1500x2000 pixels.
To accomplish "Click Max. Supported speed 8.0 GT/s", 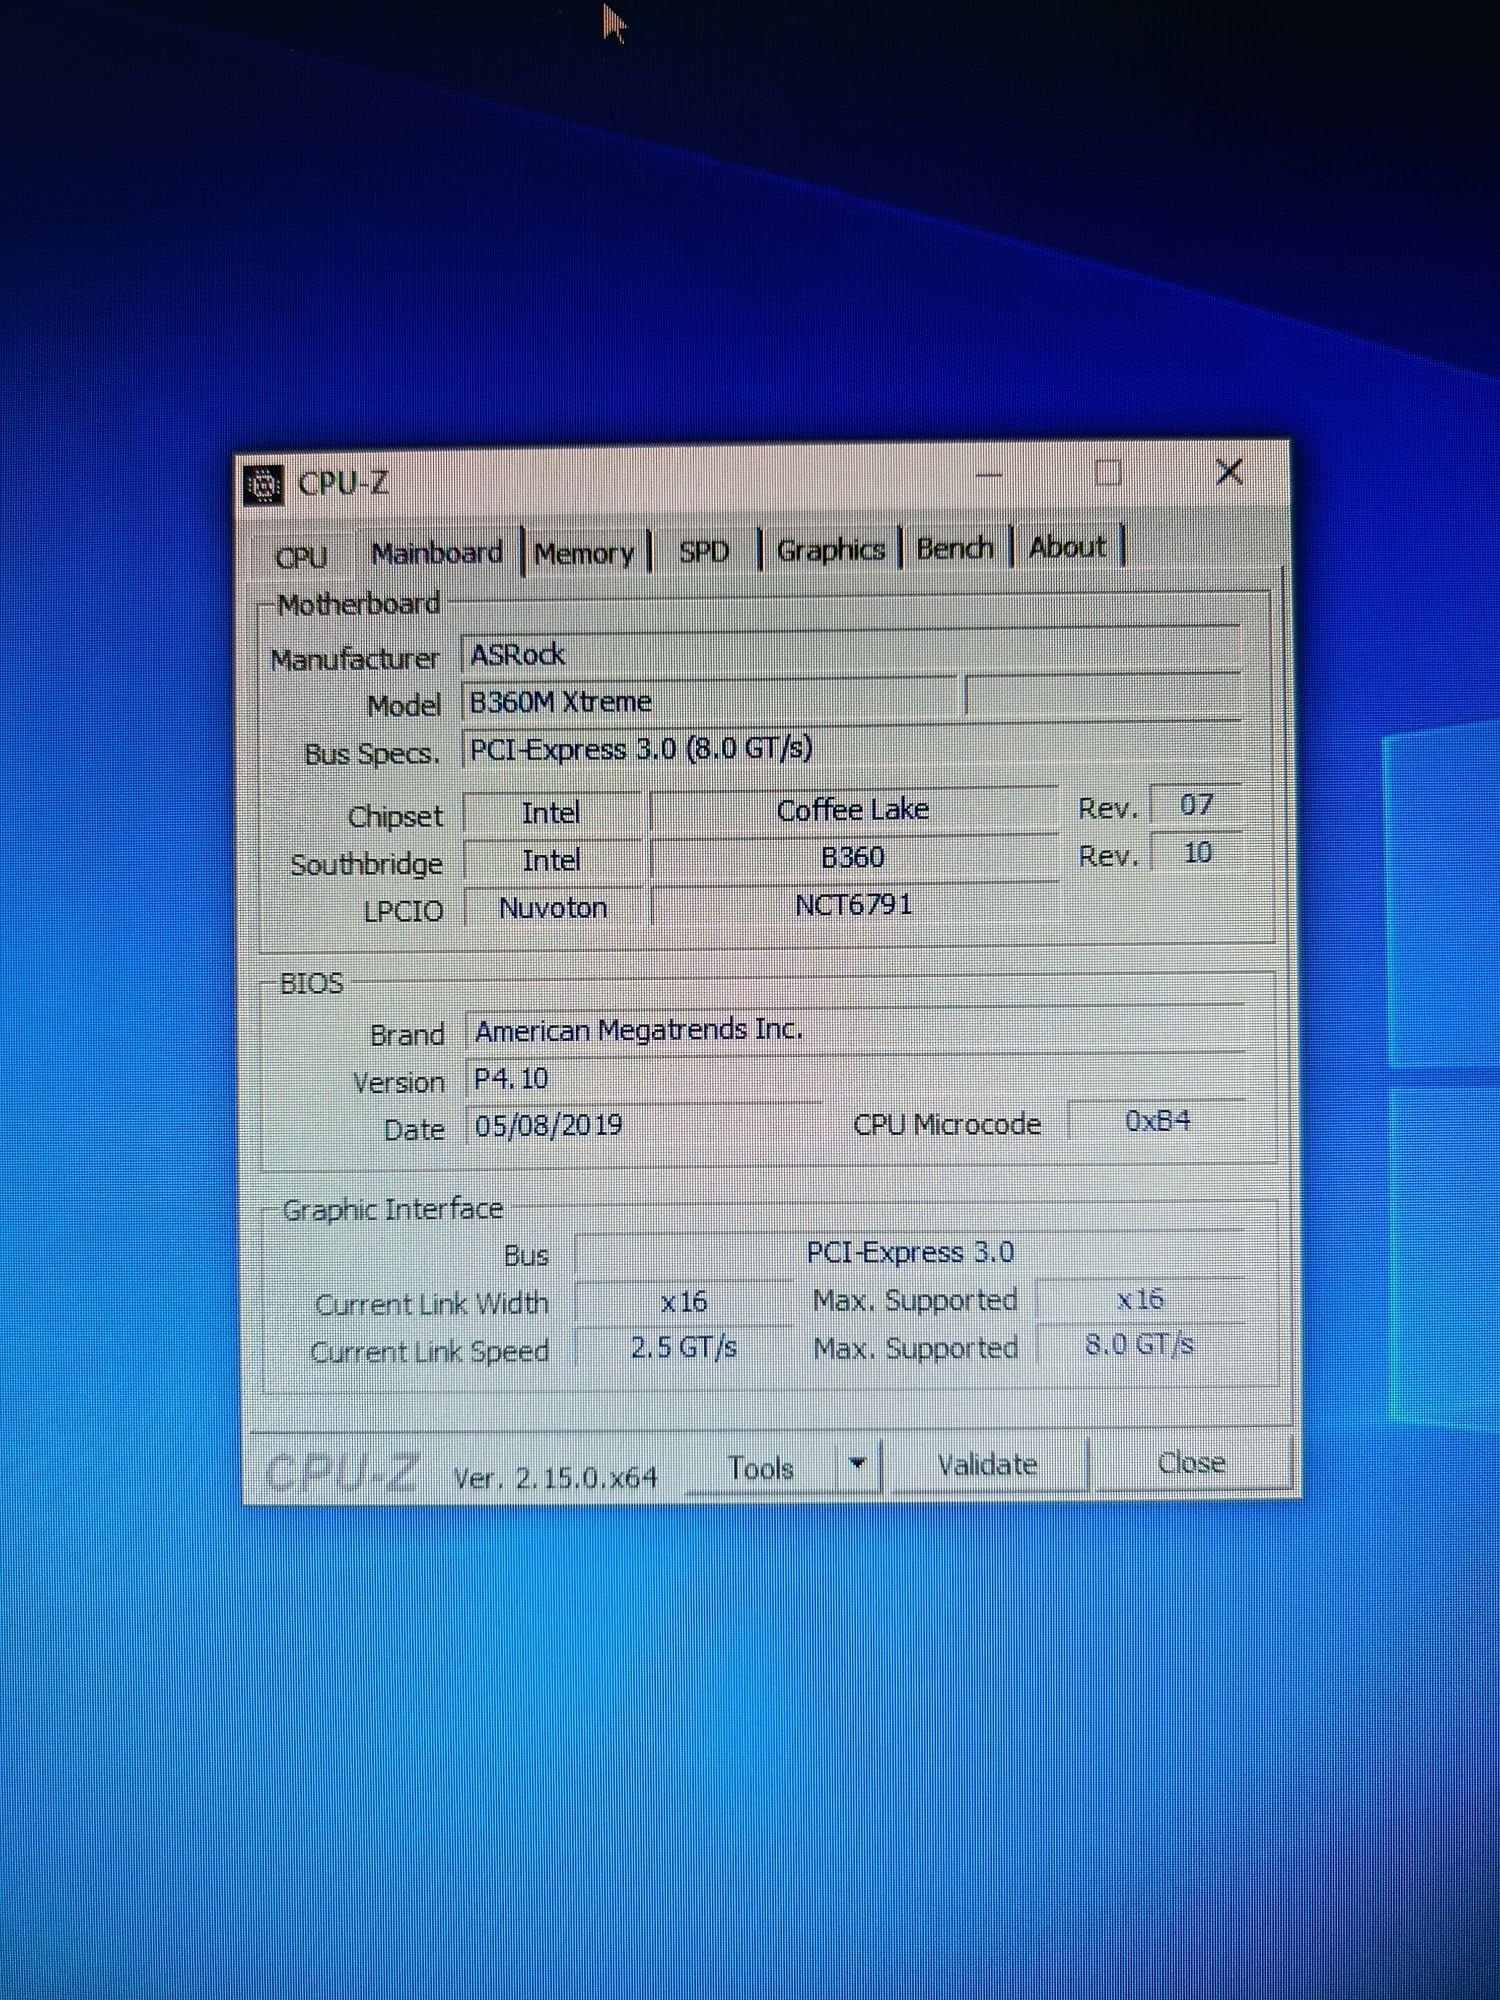I will click(1140, 1345).
